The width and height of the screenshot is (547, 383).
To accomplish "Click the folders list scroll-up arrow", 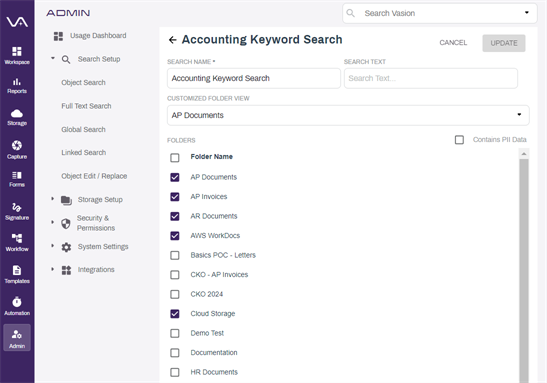I will [x=524, y=154].
